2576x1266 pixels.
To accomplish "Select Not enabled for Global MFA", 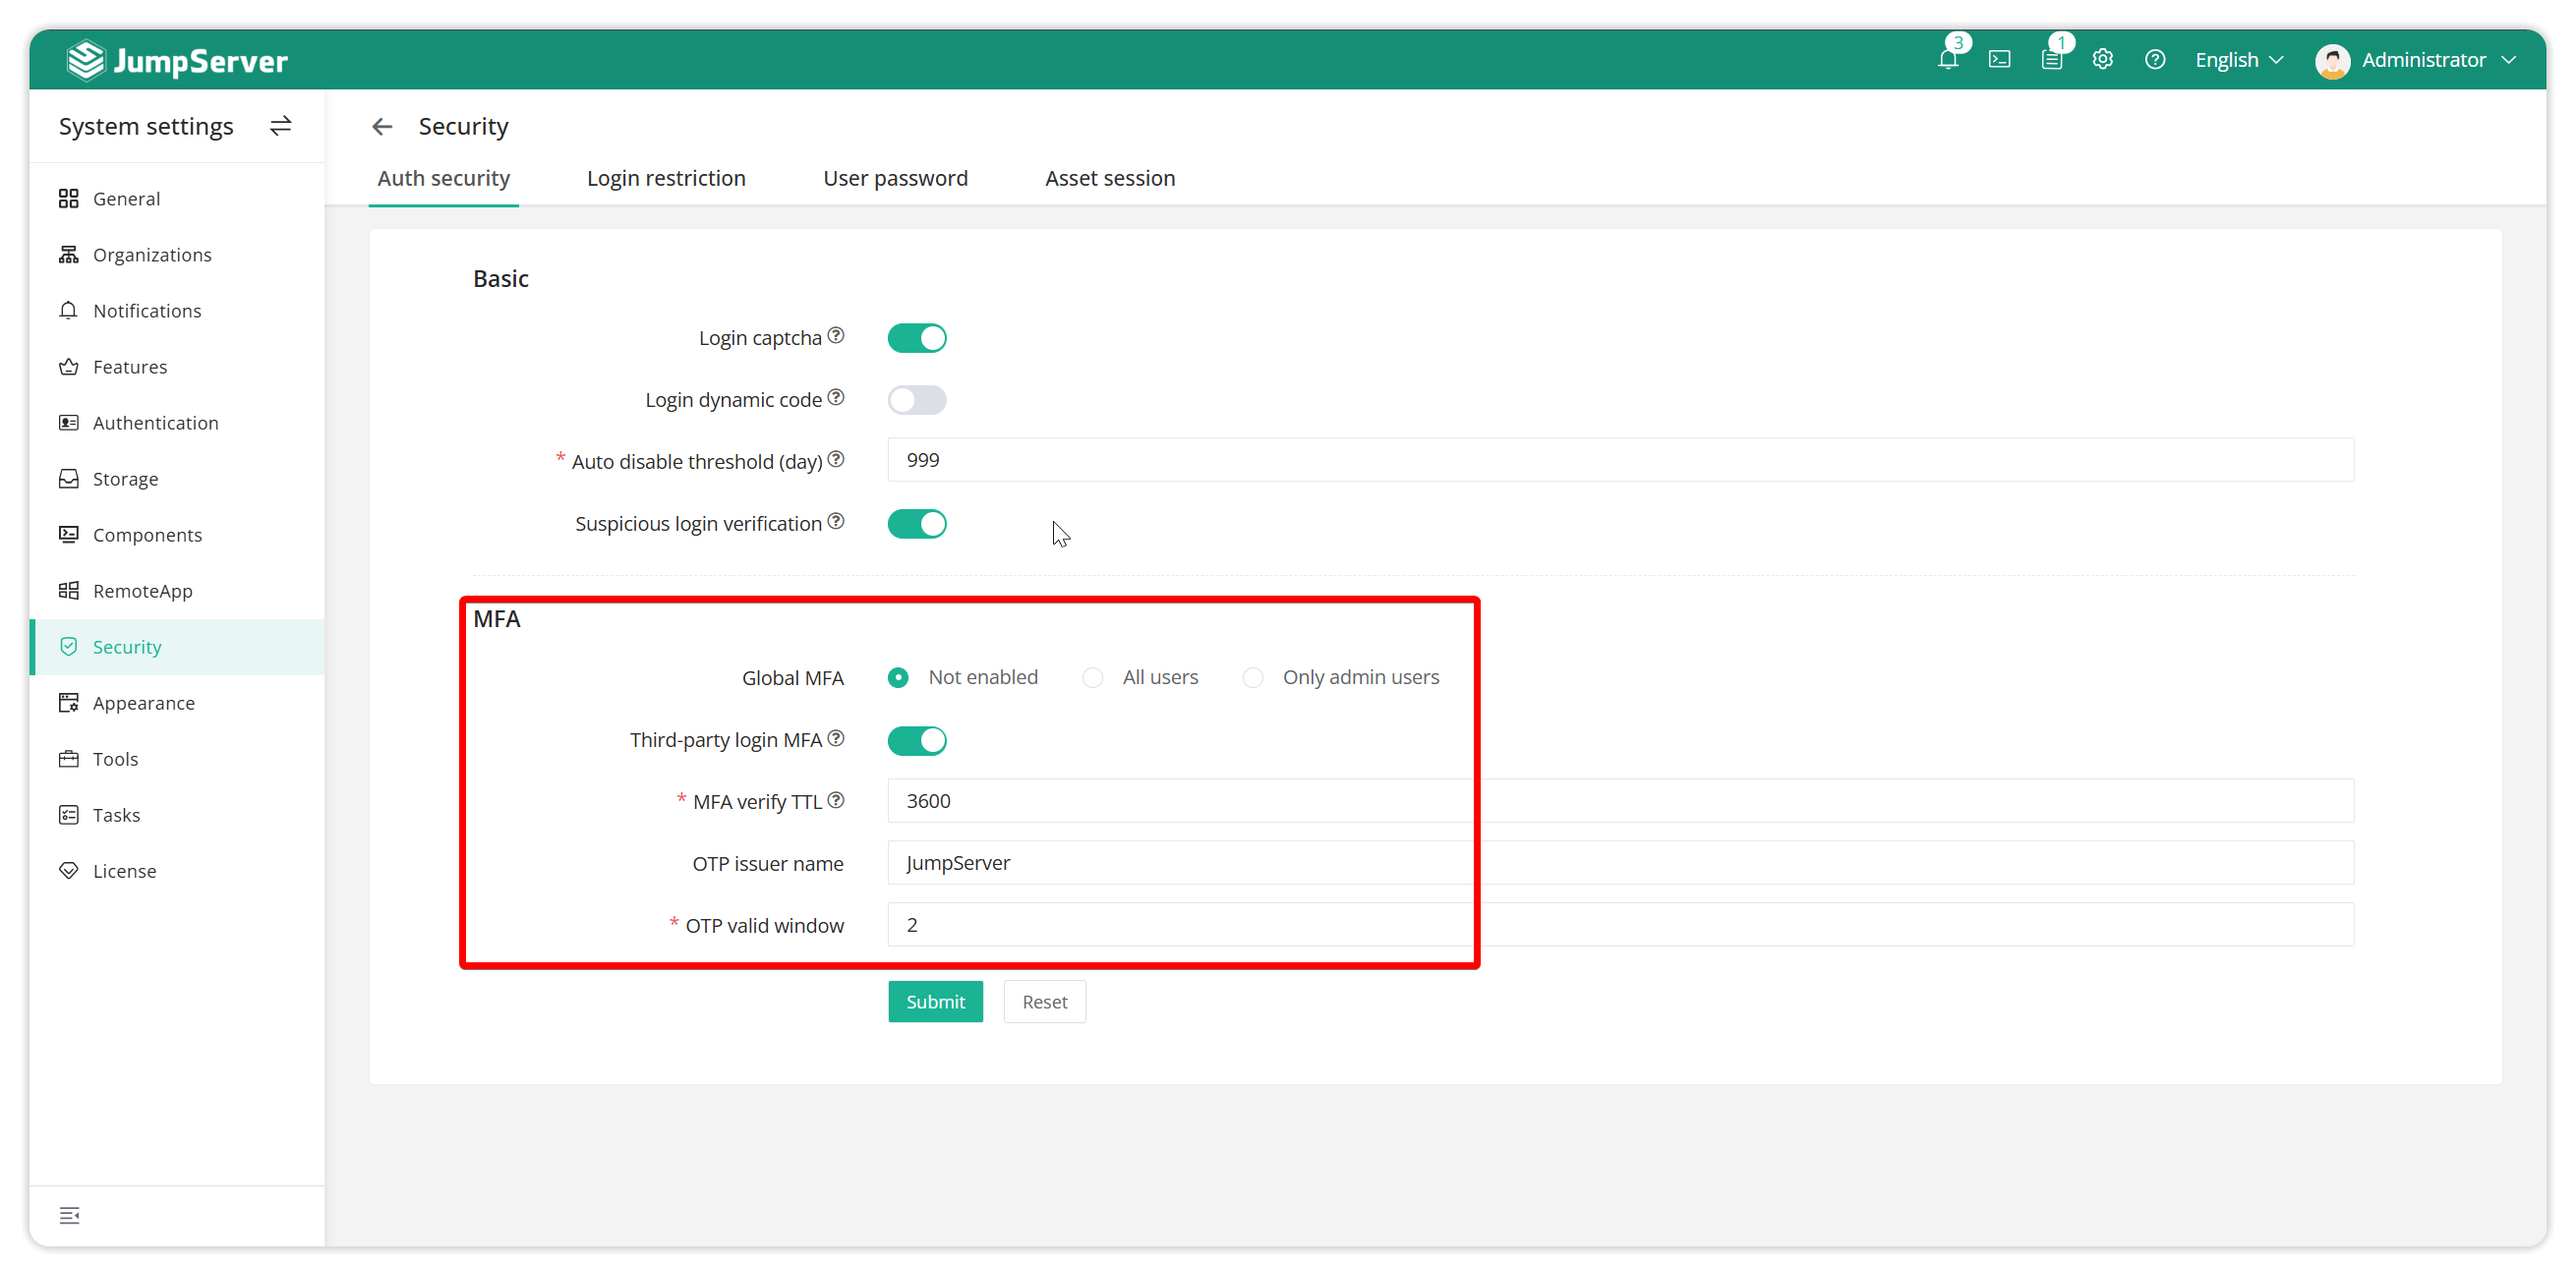I will click(963, 677).
